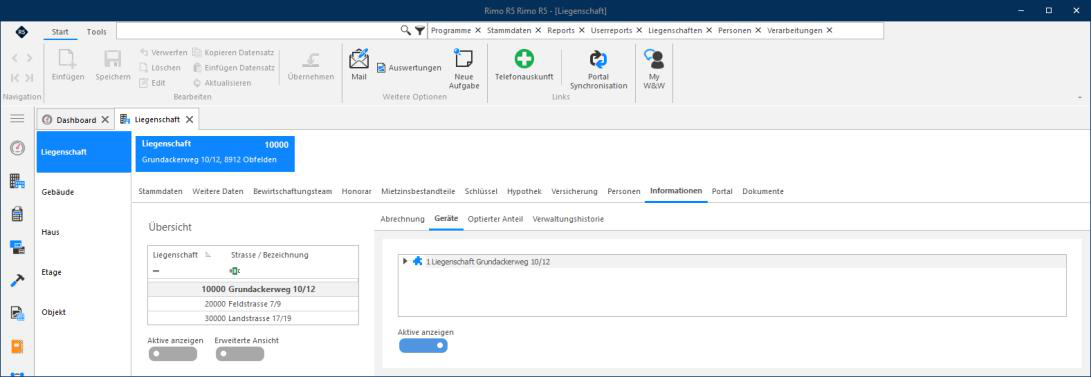Switch to Optierter Anteil sub-tab

pyautogui.click(x=495, y=219)
